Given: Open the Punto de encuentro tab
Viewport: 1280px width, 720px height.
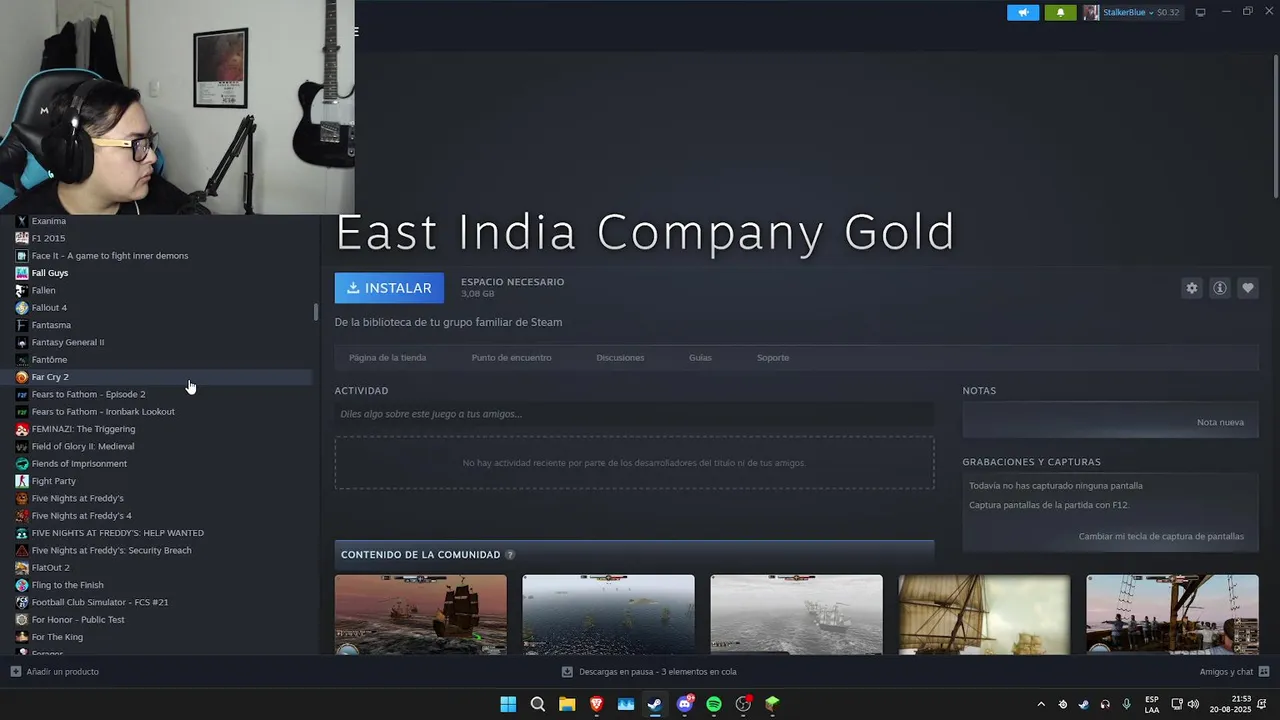Looking at the screenshot, I should point(511,357).
